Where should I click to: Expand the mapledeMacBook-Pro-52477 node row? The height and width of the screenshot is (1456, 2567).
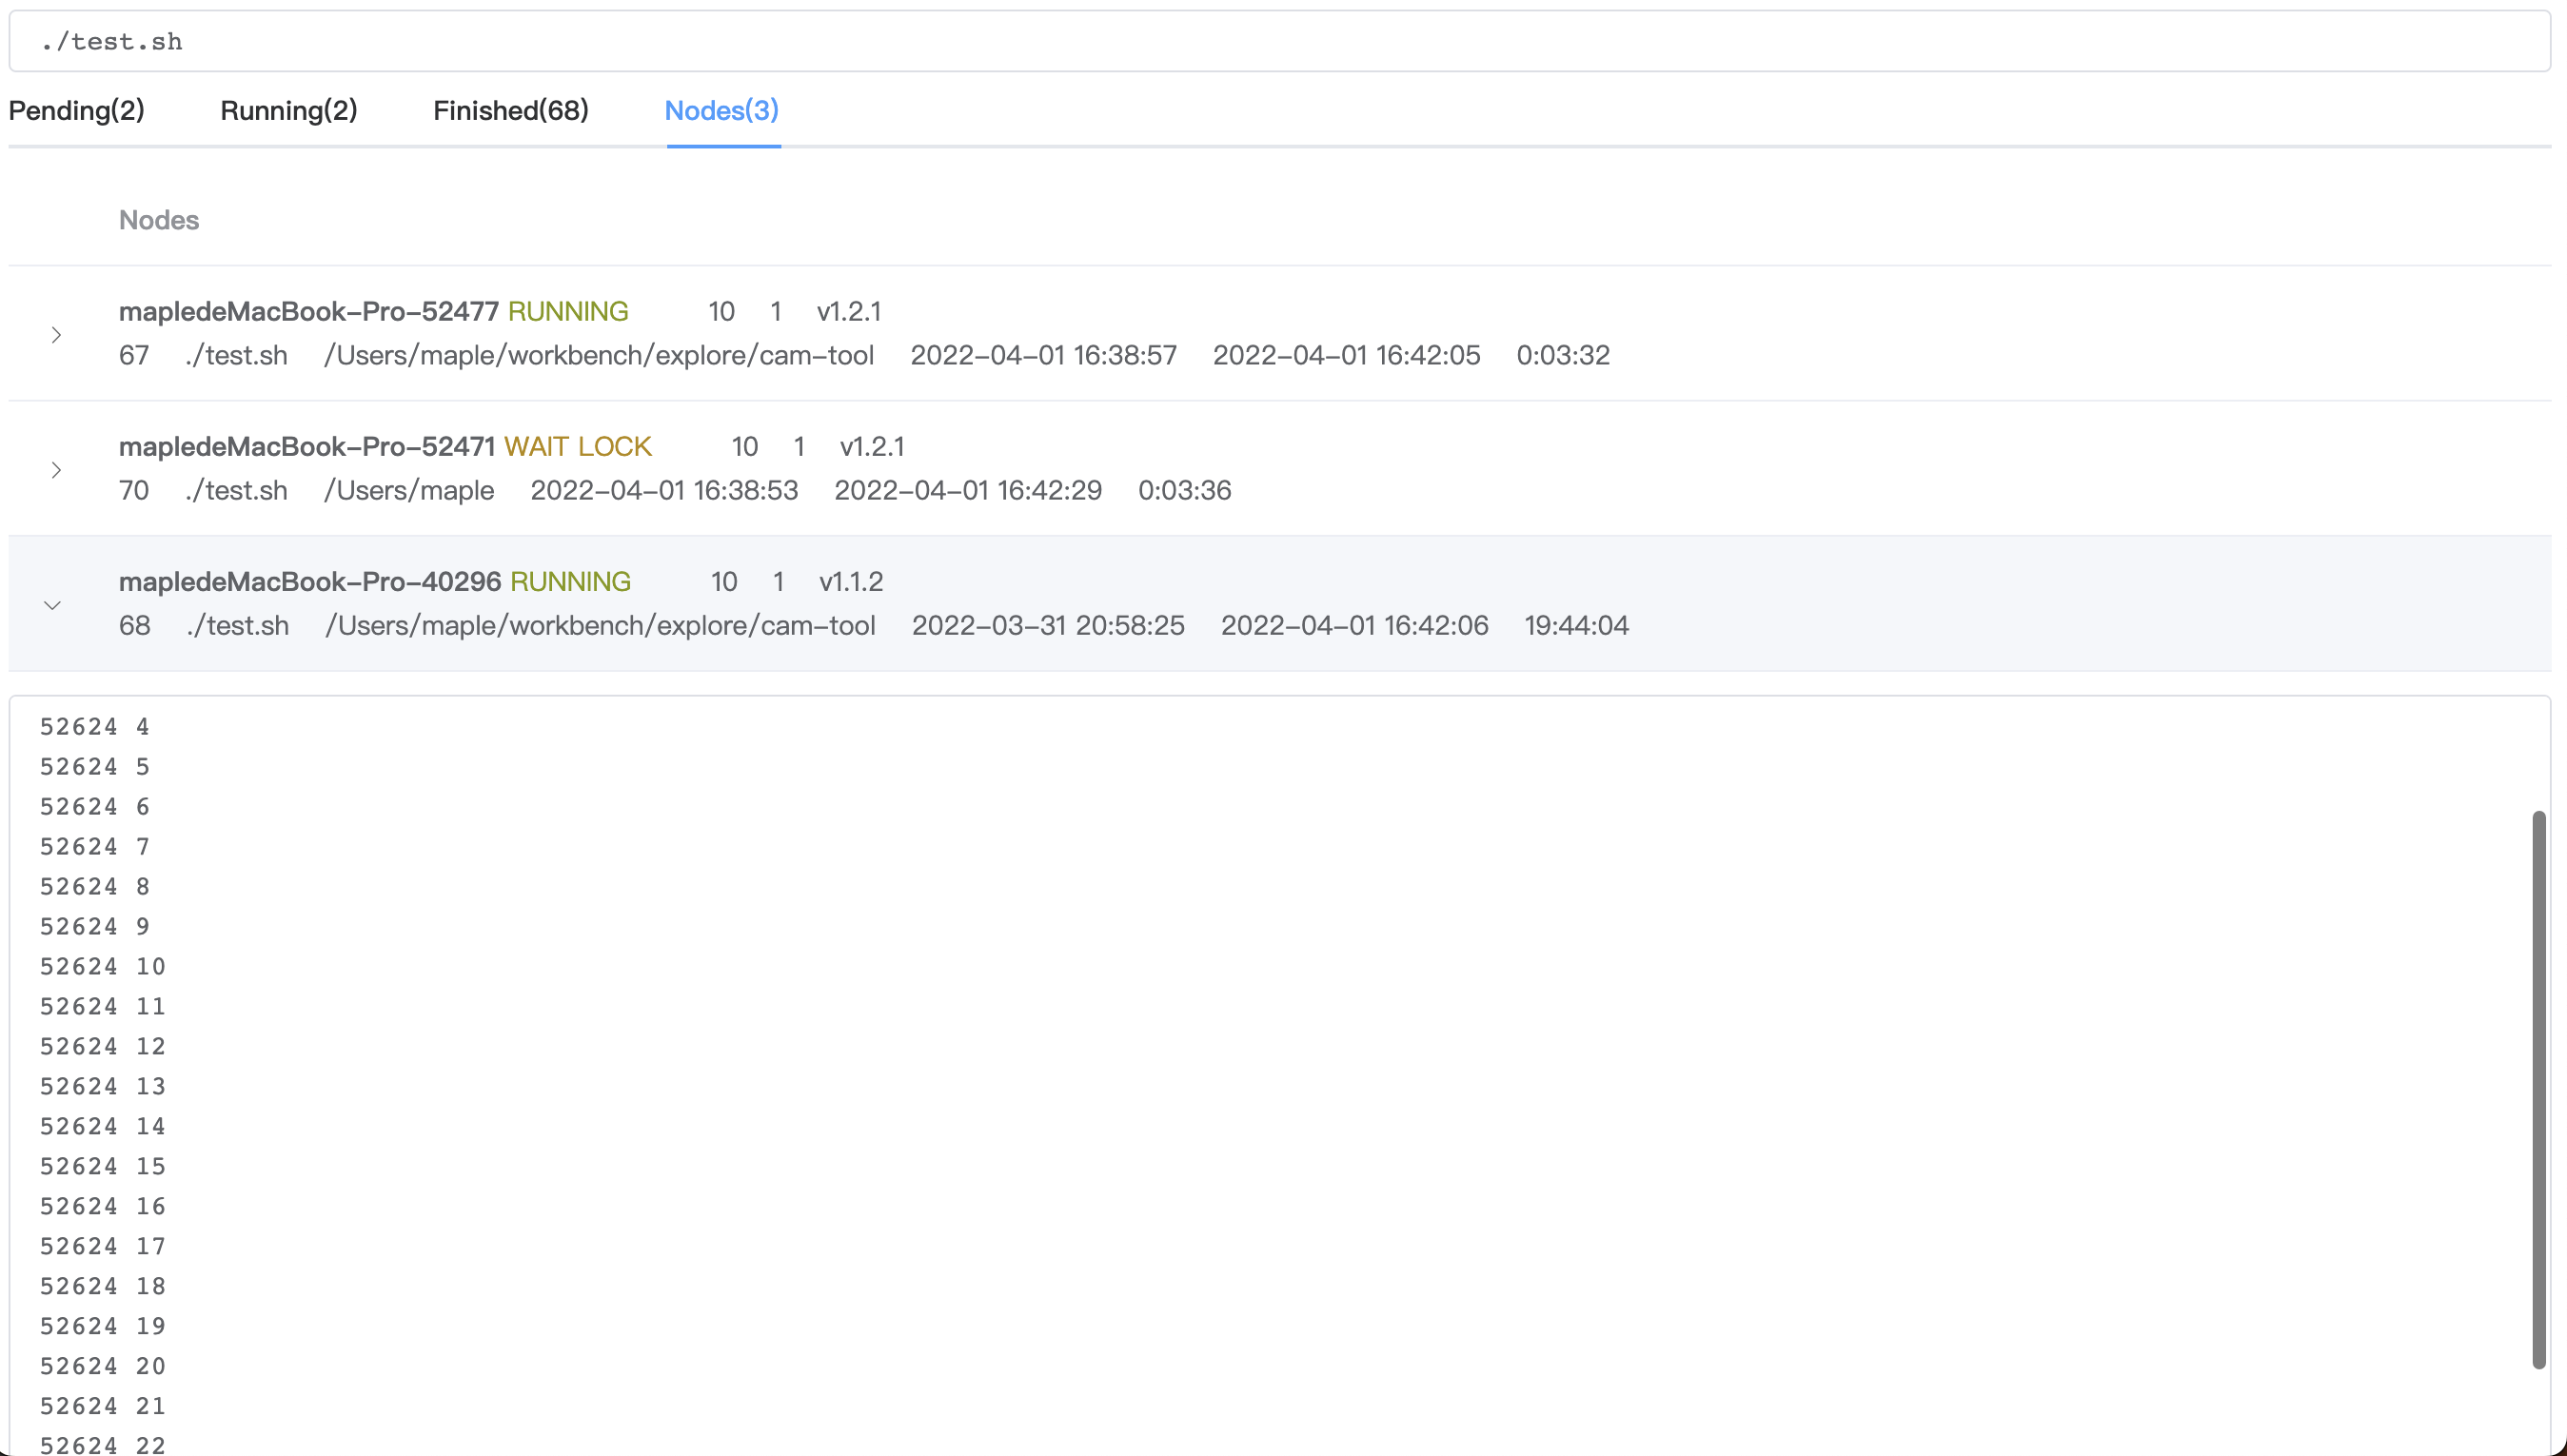[x=56, y=335]
